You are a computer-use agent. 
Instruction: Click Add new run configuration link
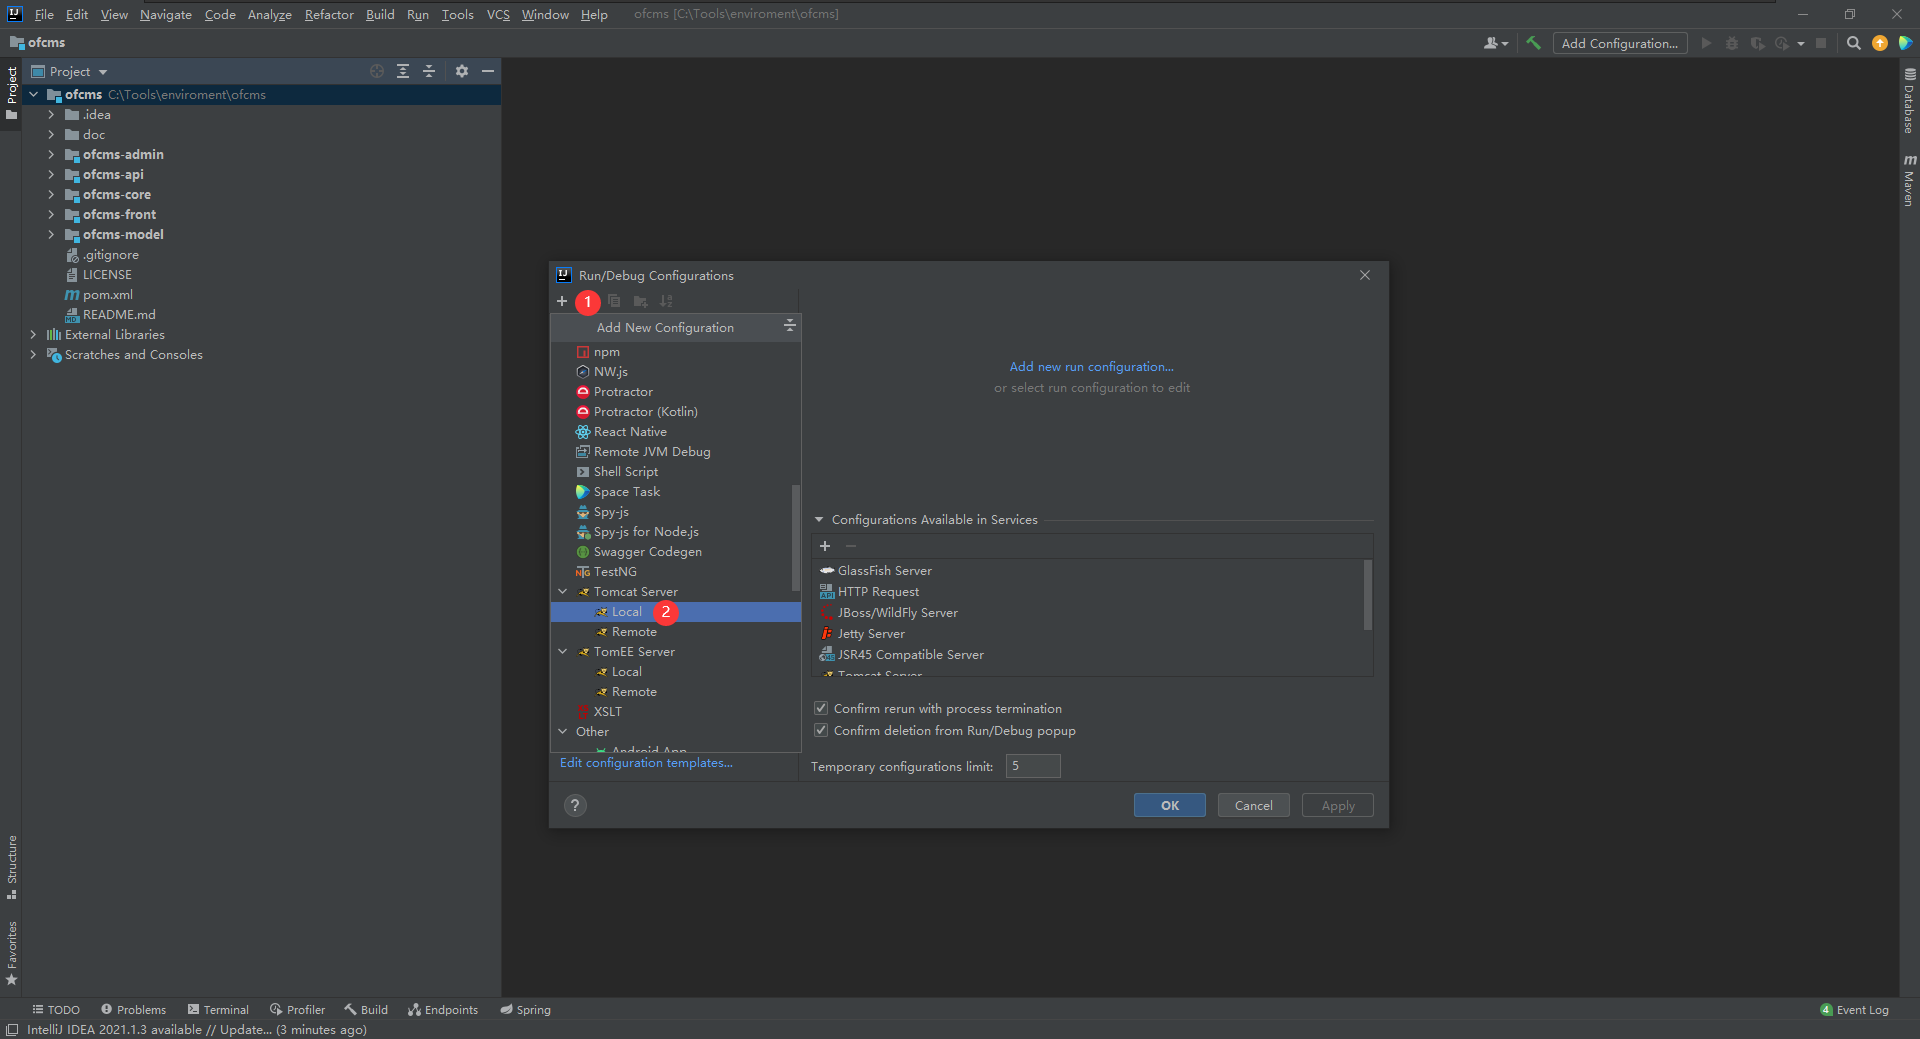[x=1091, y=366]
